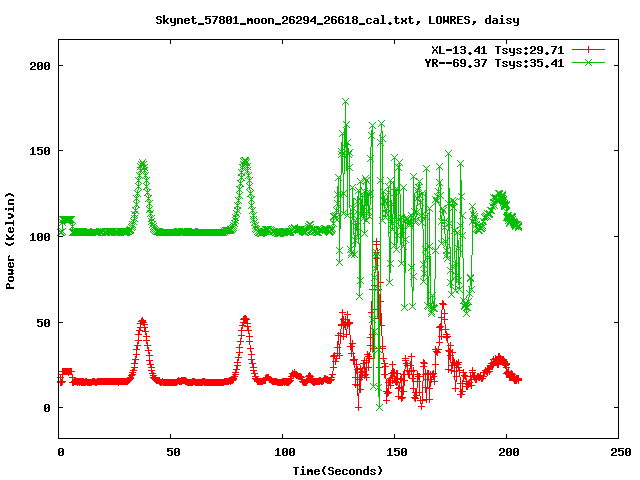Click the Power (Kelvin) y-axis label
Image resolution: width=640 pixels, height=480 pixels.
[10, 241]
